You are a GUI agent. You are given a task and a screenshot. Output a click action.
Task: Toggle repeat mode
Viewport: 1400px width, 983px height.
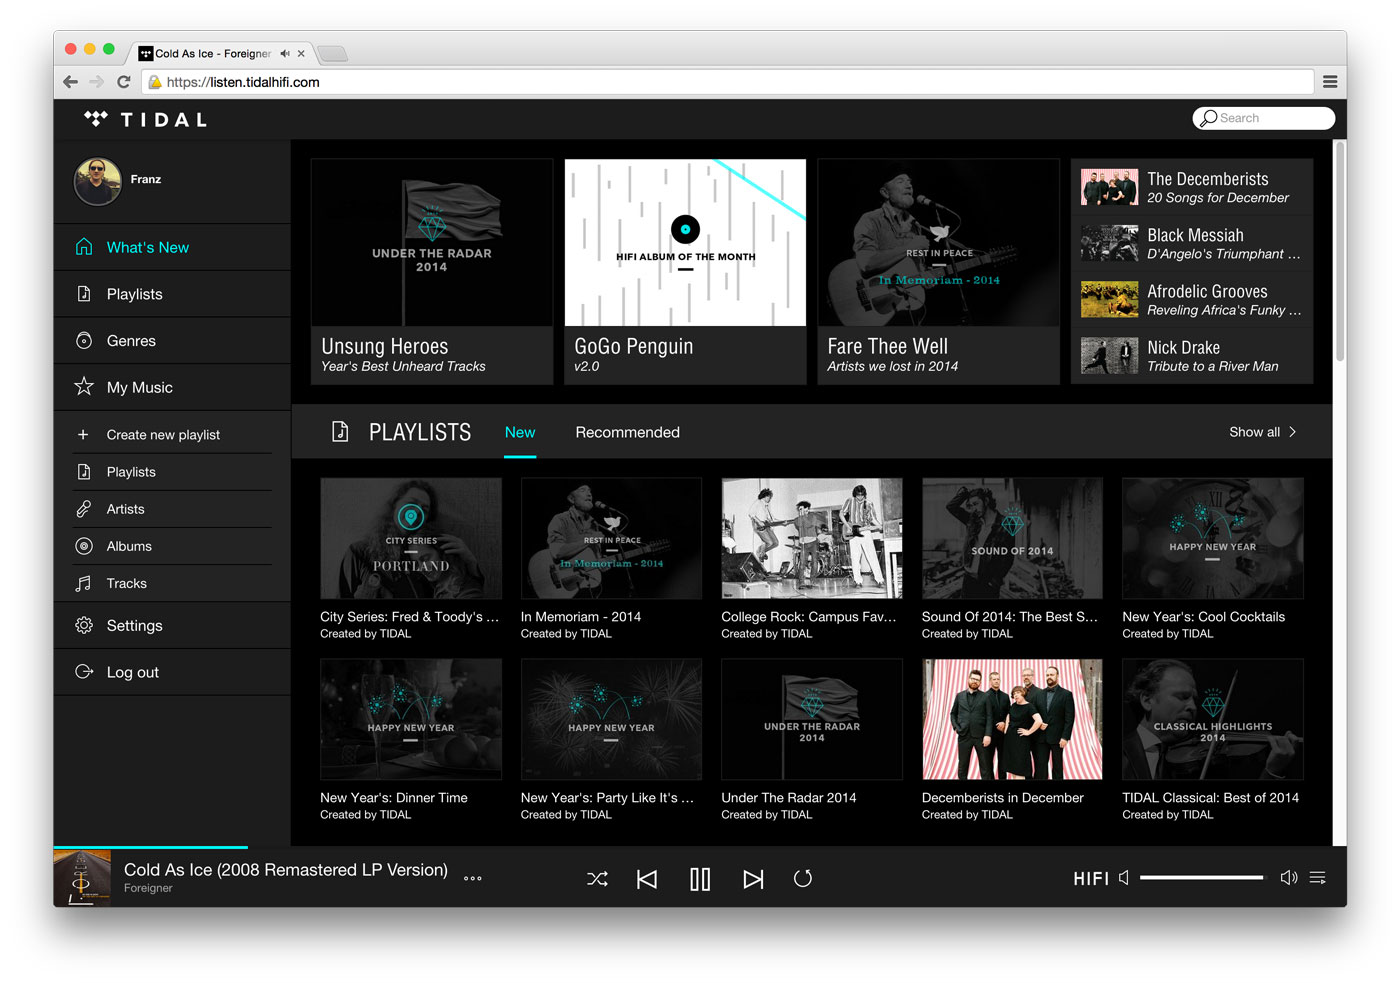click(x=803, y=879)
